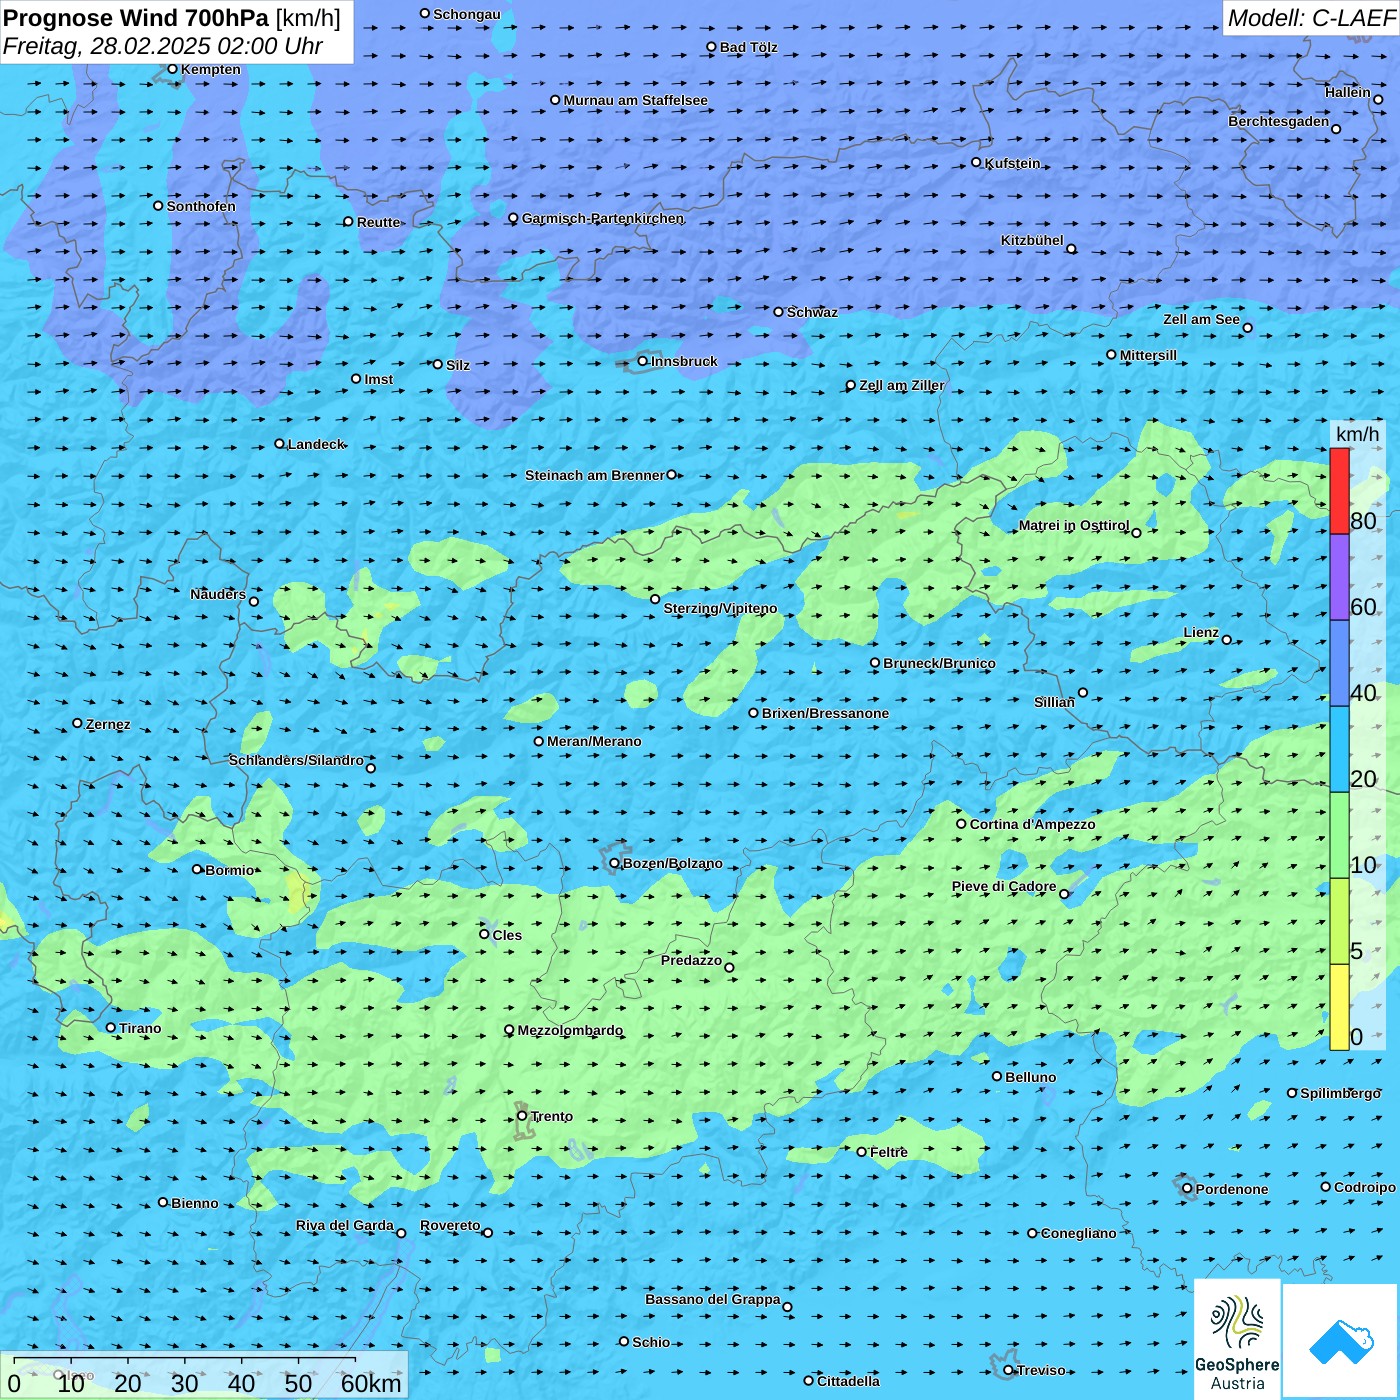Click the 'Garmisch-Partenkirchen' label
Image resolution: width=1400 pixels, height=1400 pixels.
click(603, 218)
